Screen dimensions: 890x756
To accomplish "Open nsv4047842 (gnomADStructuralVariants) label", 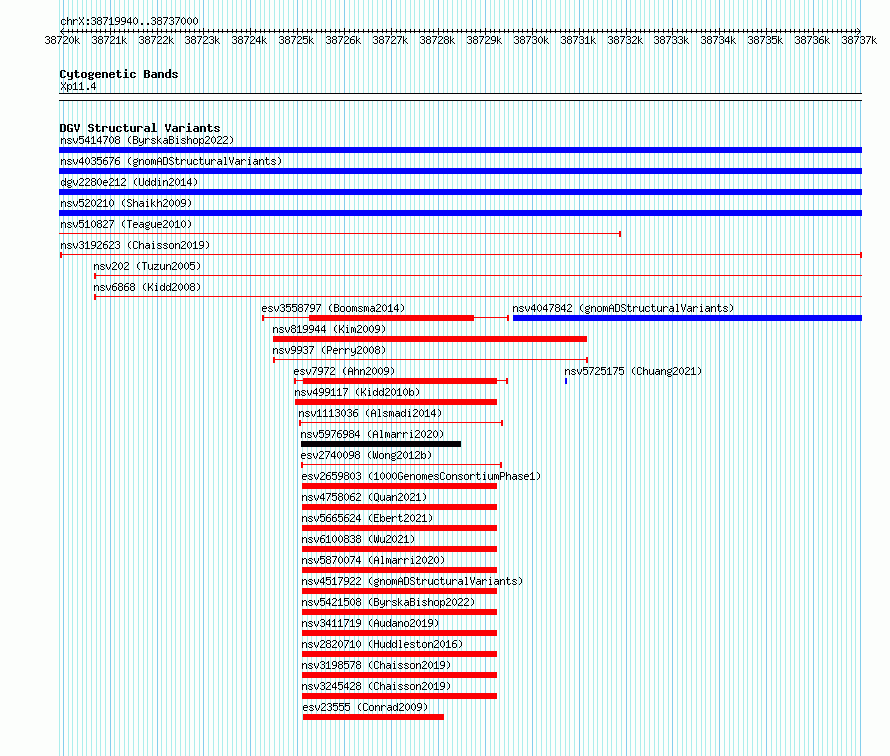I will coord(623,308).
